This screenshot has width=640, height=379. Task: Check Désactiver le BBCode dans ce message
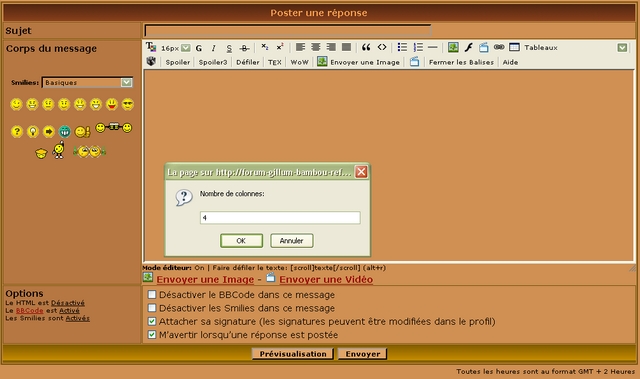point(152,295)
